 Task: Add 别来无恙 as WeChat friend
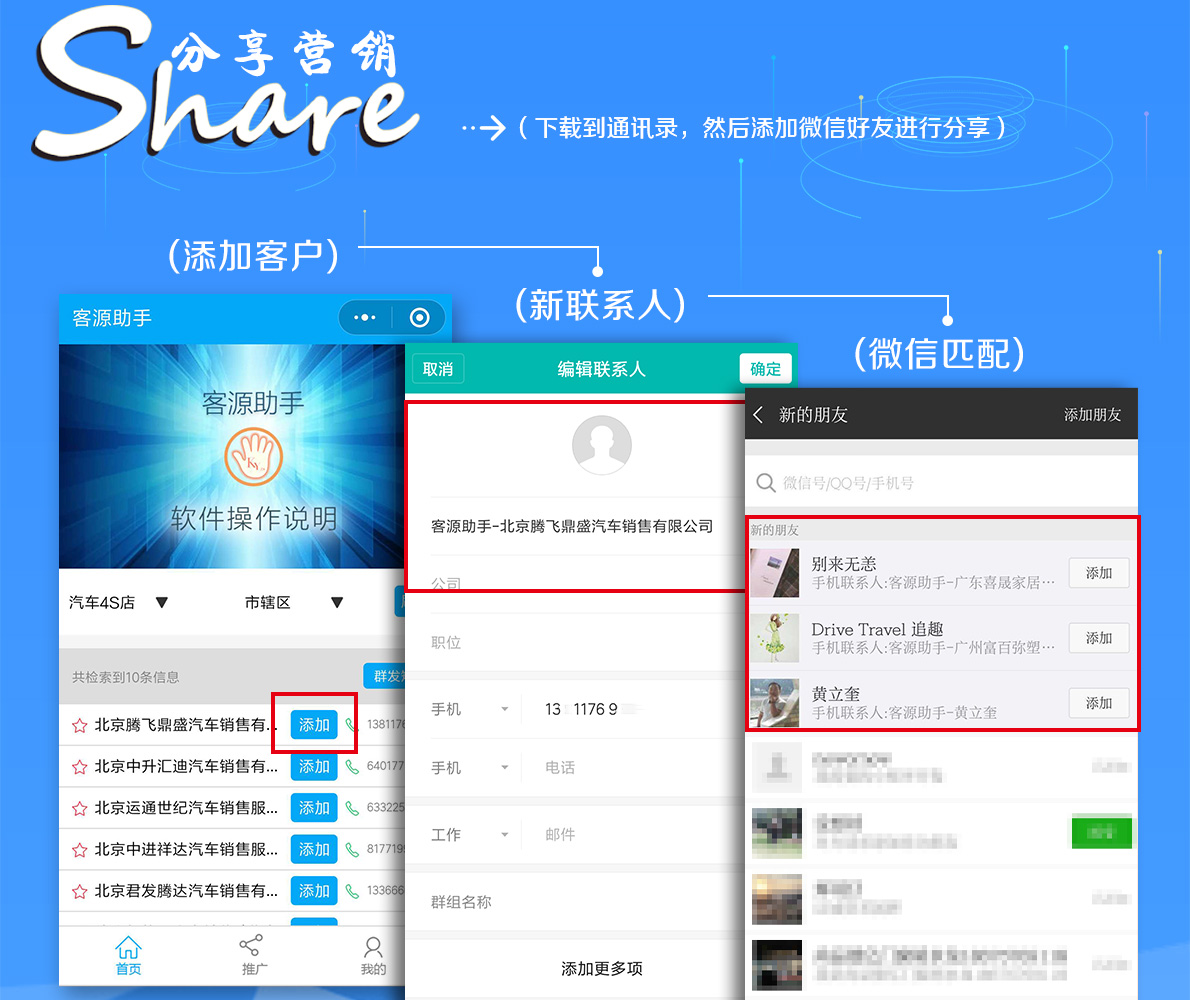coord(1098,573)
